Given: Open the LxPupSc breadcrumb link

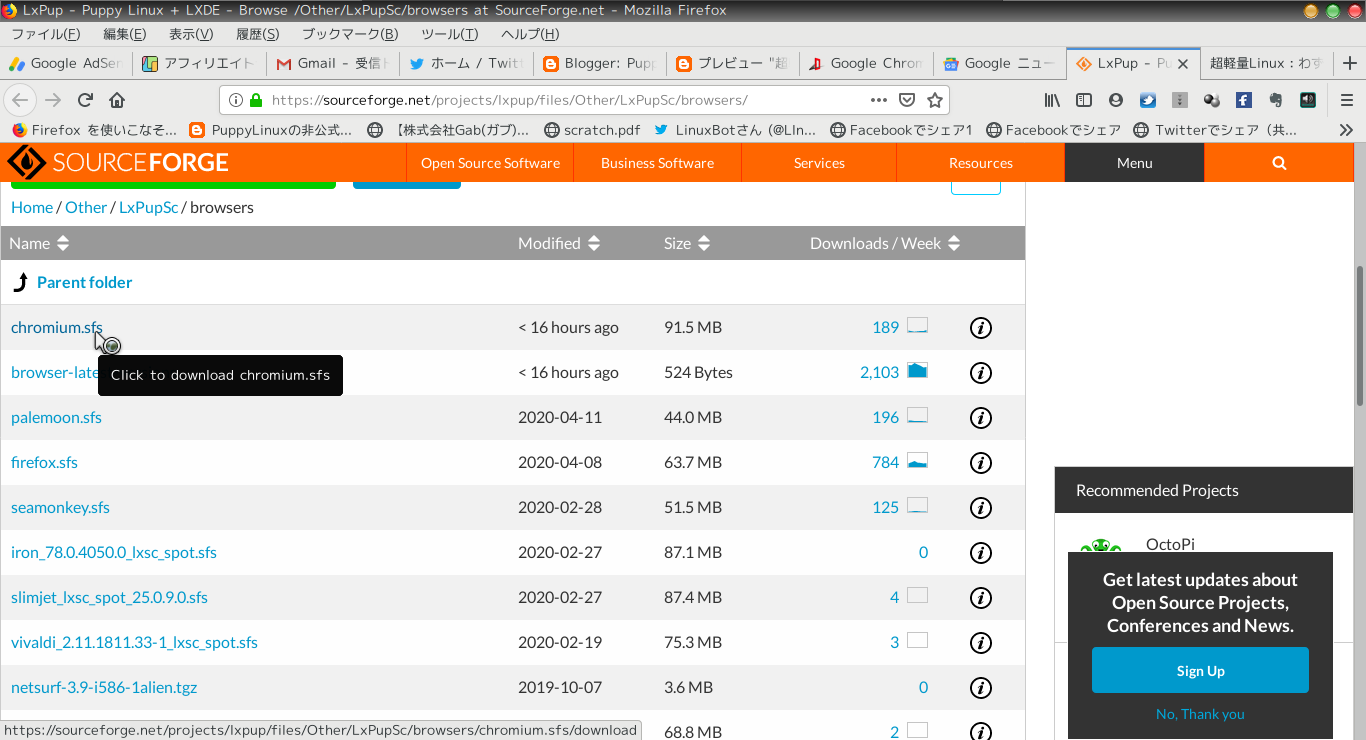Looking at the screenshot, I should tap(148, 207).
